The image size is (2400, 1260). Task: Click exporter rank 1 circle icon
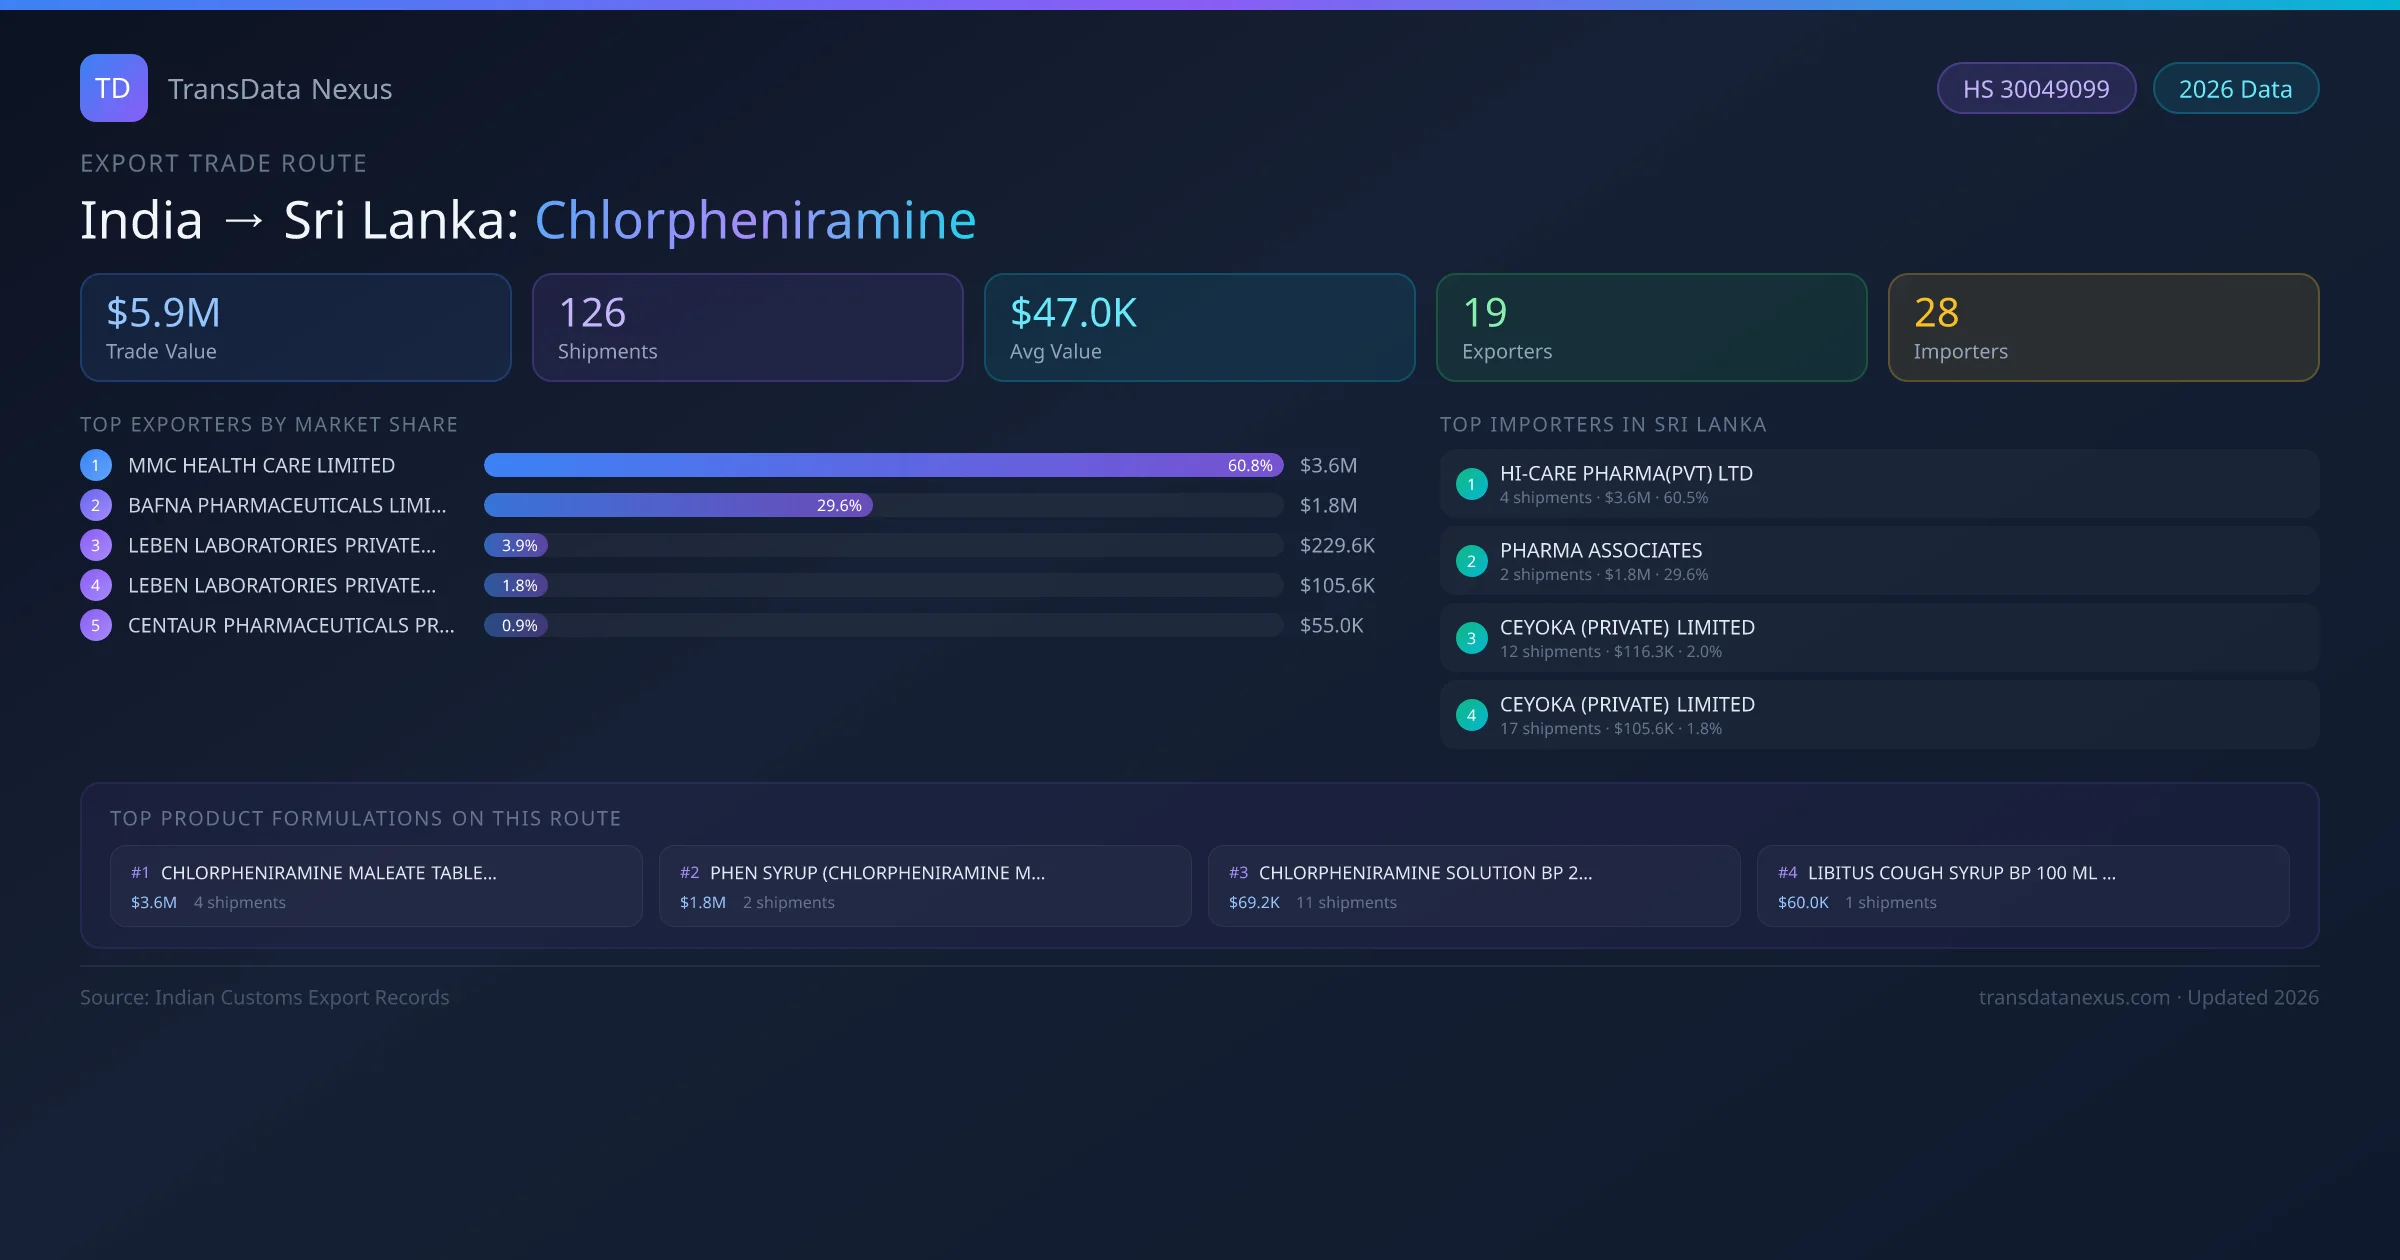tap(95, 465)
